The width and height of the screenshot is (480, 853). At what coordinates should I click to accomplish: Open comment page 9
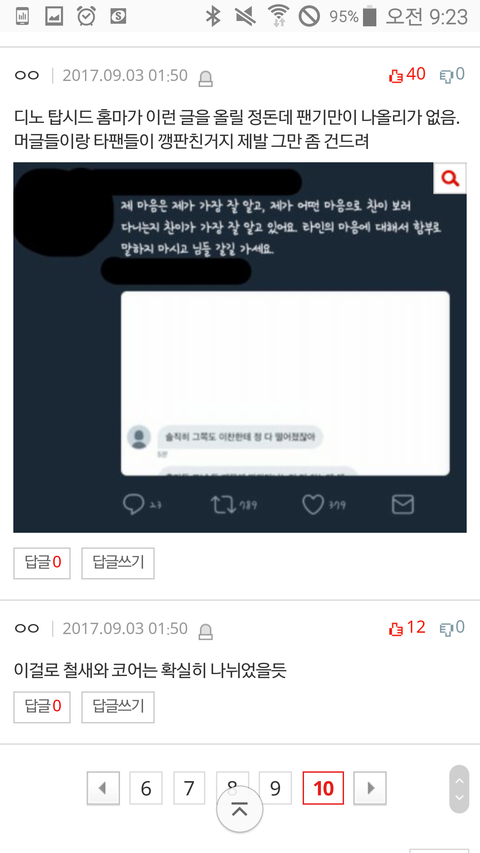275,788
